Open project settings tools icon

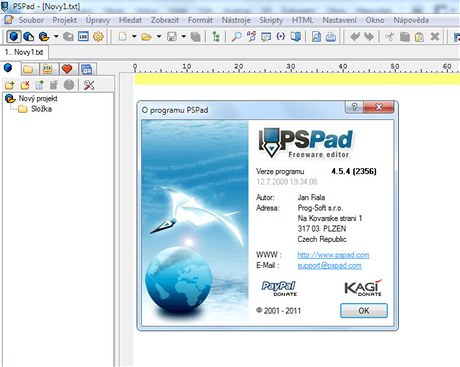[89, 85]
